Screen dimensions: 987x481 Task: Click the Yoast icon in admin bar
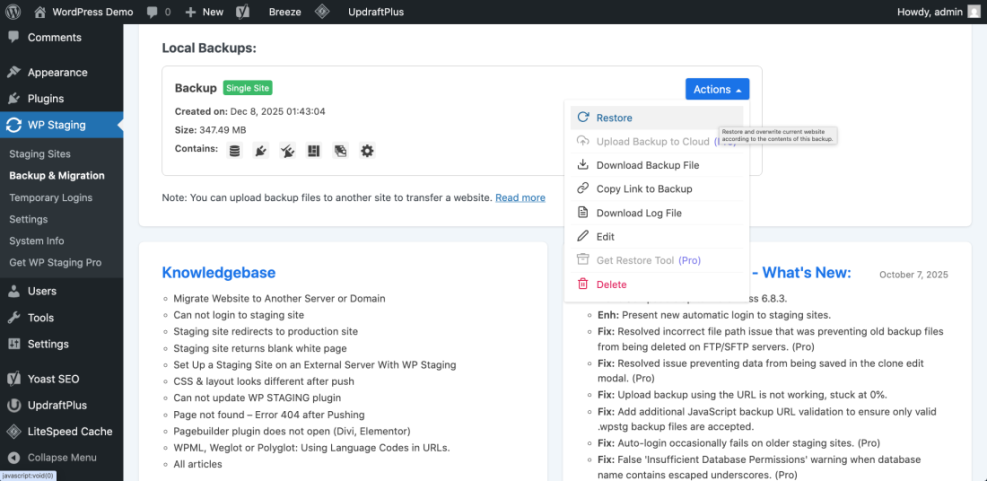click(243, 12)
